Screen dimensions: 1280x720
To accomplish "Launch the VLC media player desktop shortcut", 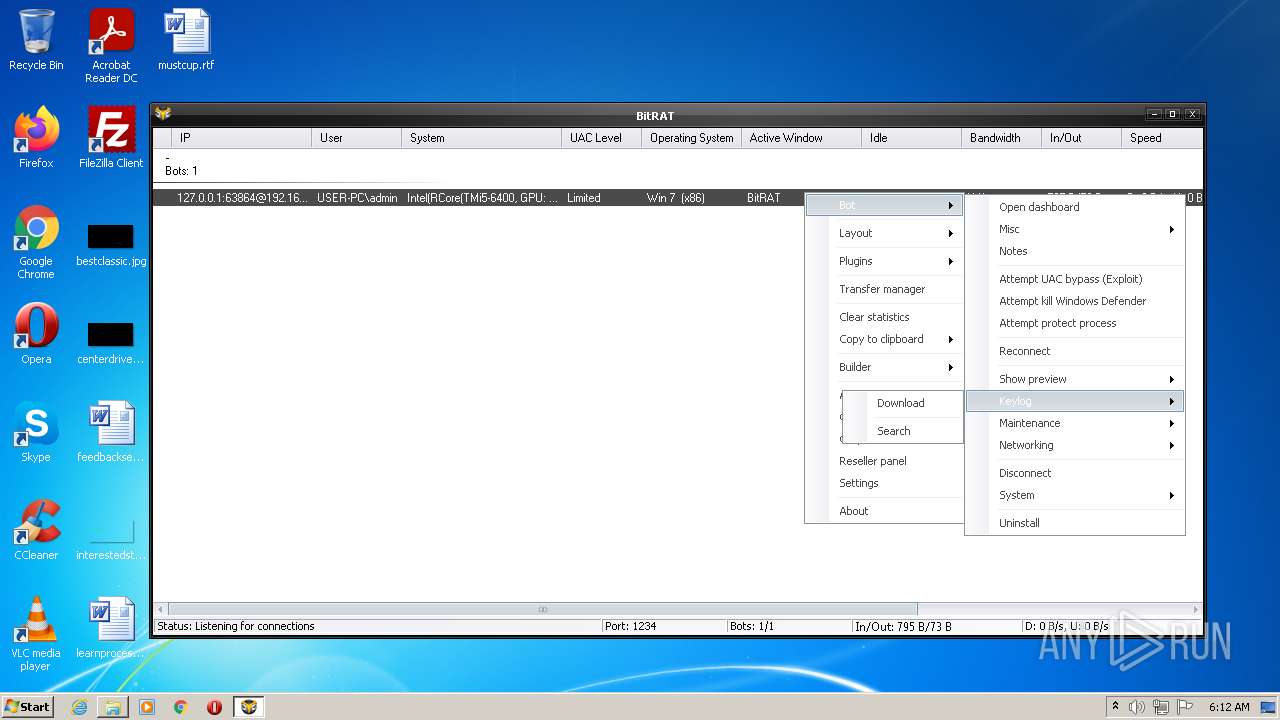I will (36, 634).
